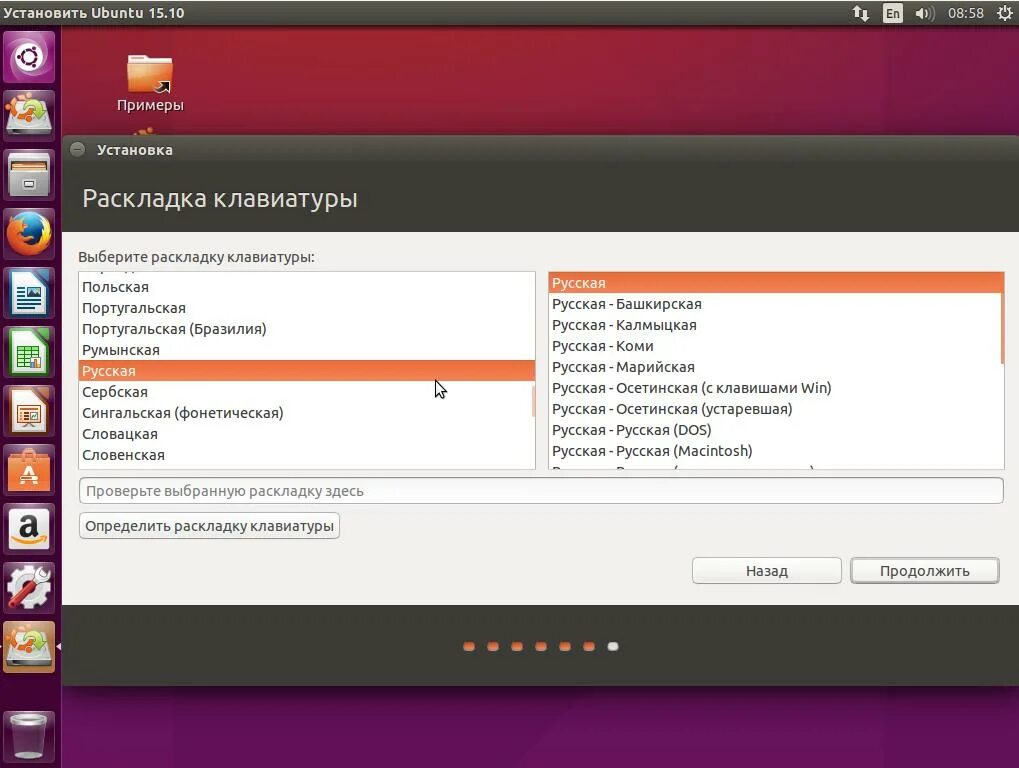Select Русская - Русская (Macintosh) variant

[x=775, y=451]
